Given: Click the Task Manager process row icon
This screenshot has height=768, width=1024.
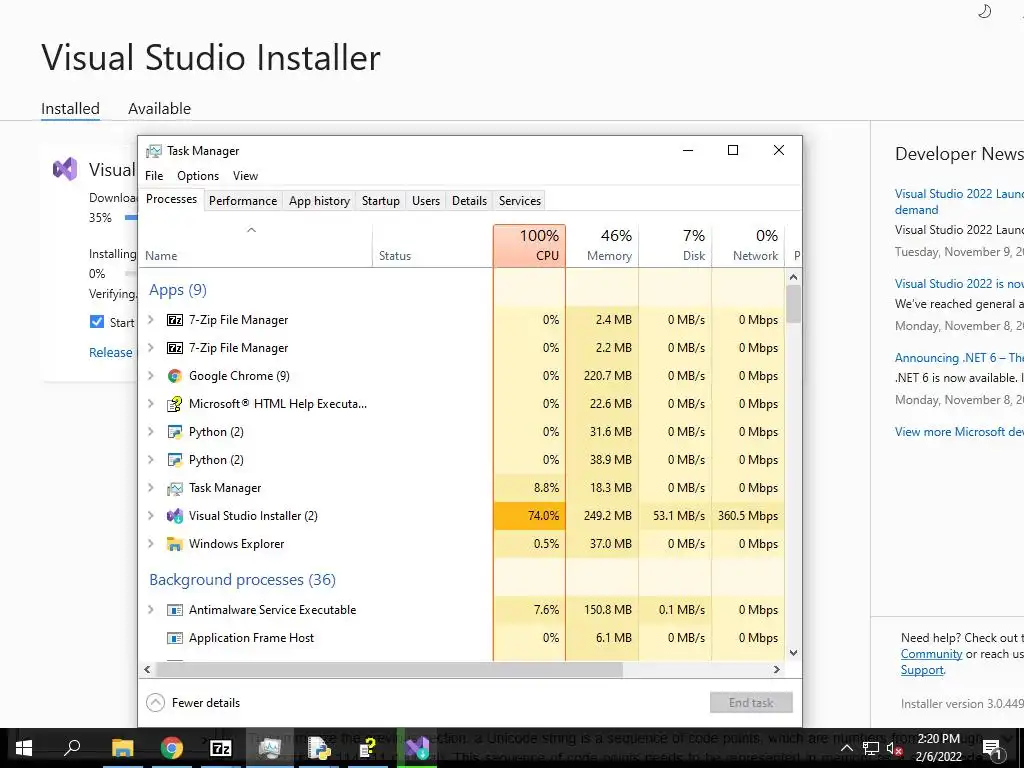Looking at the screenshot, I should 174,488.
